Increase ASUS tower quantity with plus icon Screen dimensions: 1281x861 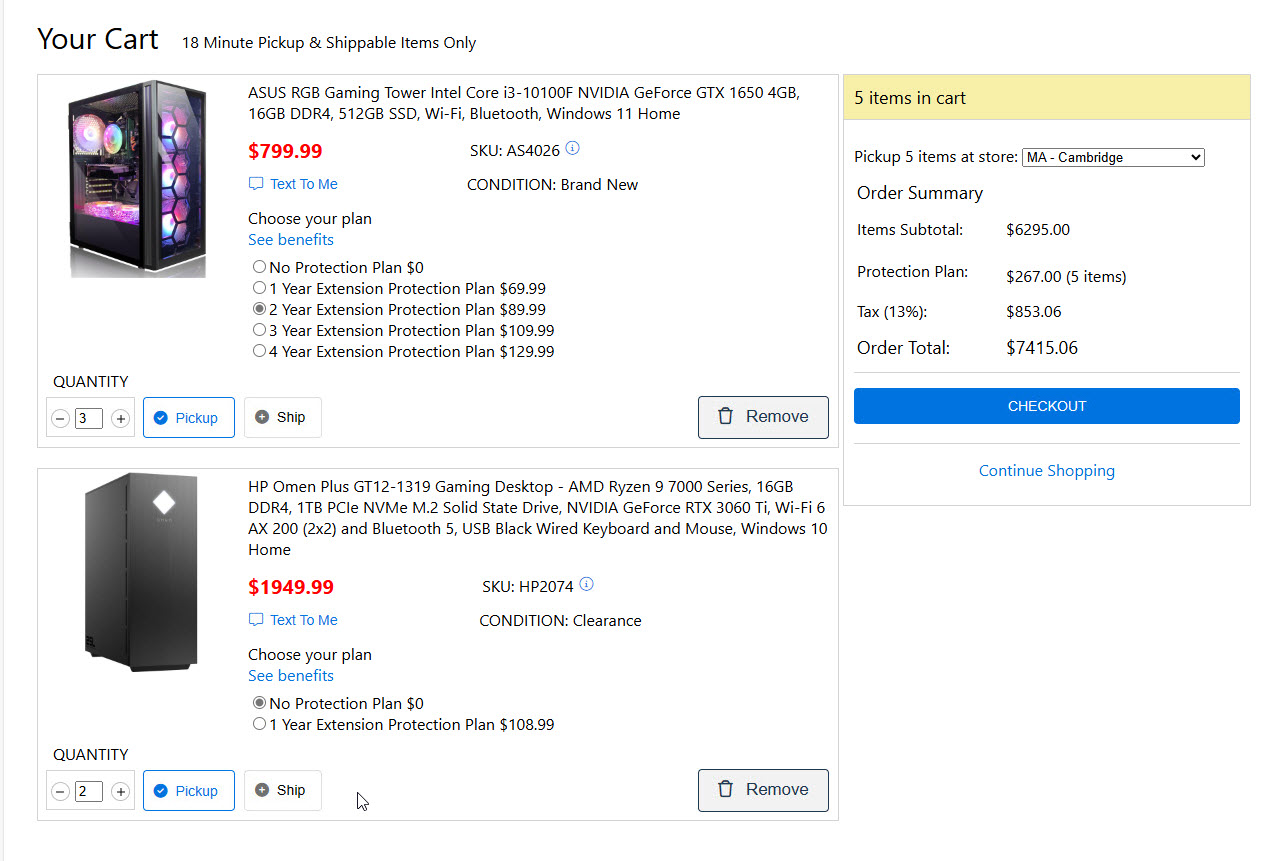tap(120, 418)
